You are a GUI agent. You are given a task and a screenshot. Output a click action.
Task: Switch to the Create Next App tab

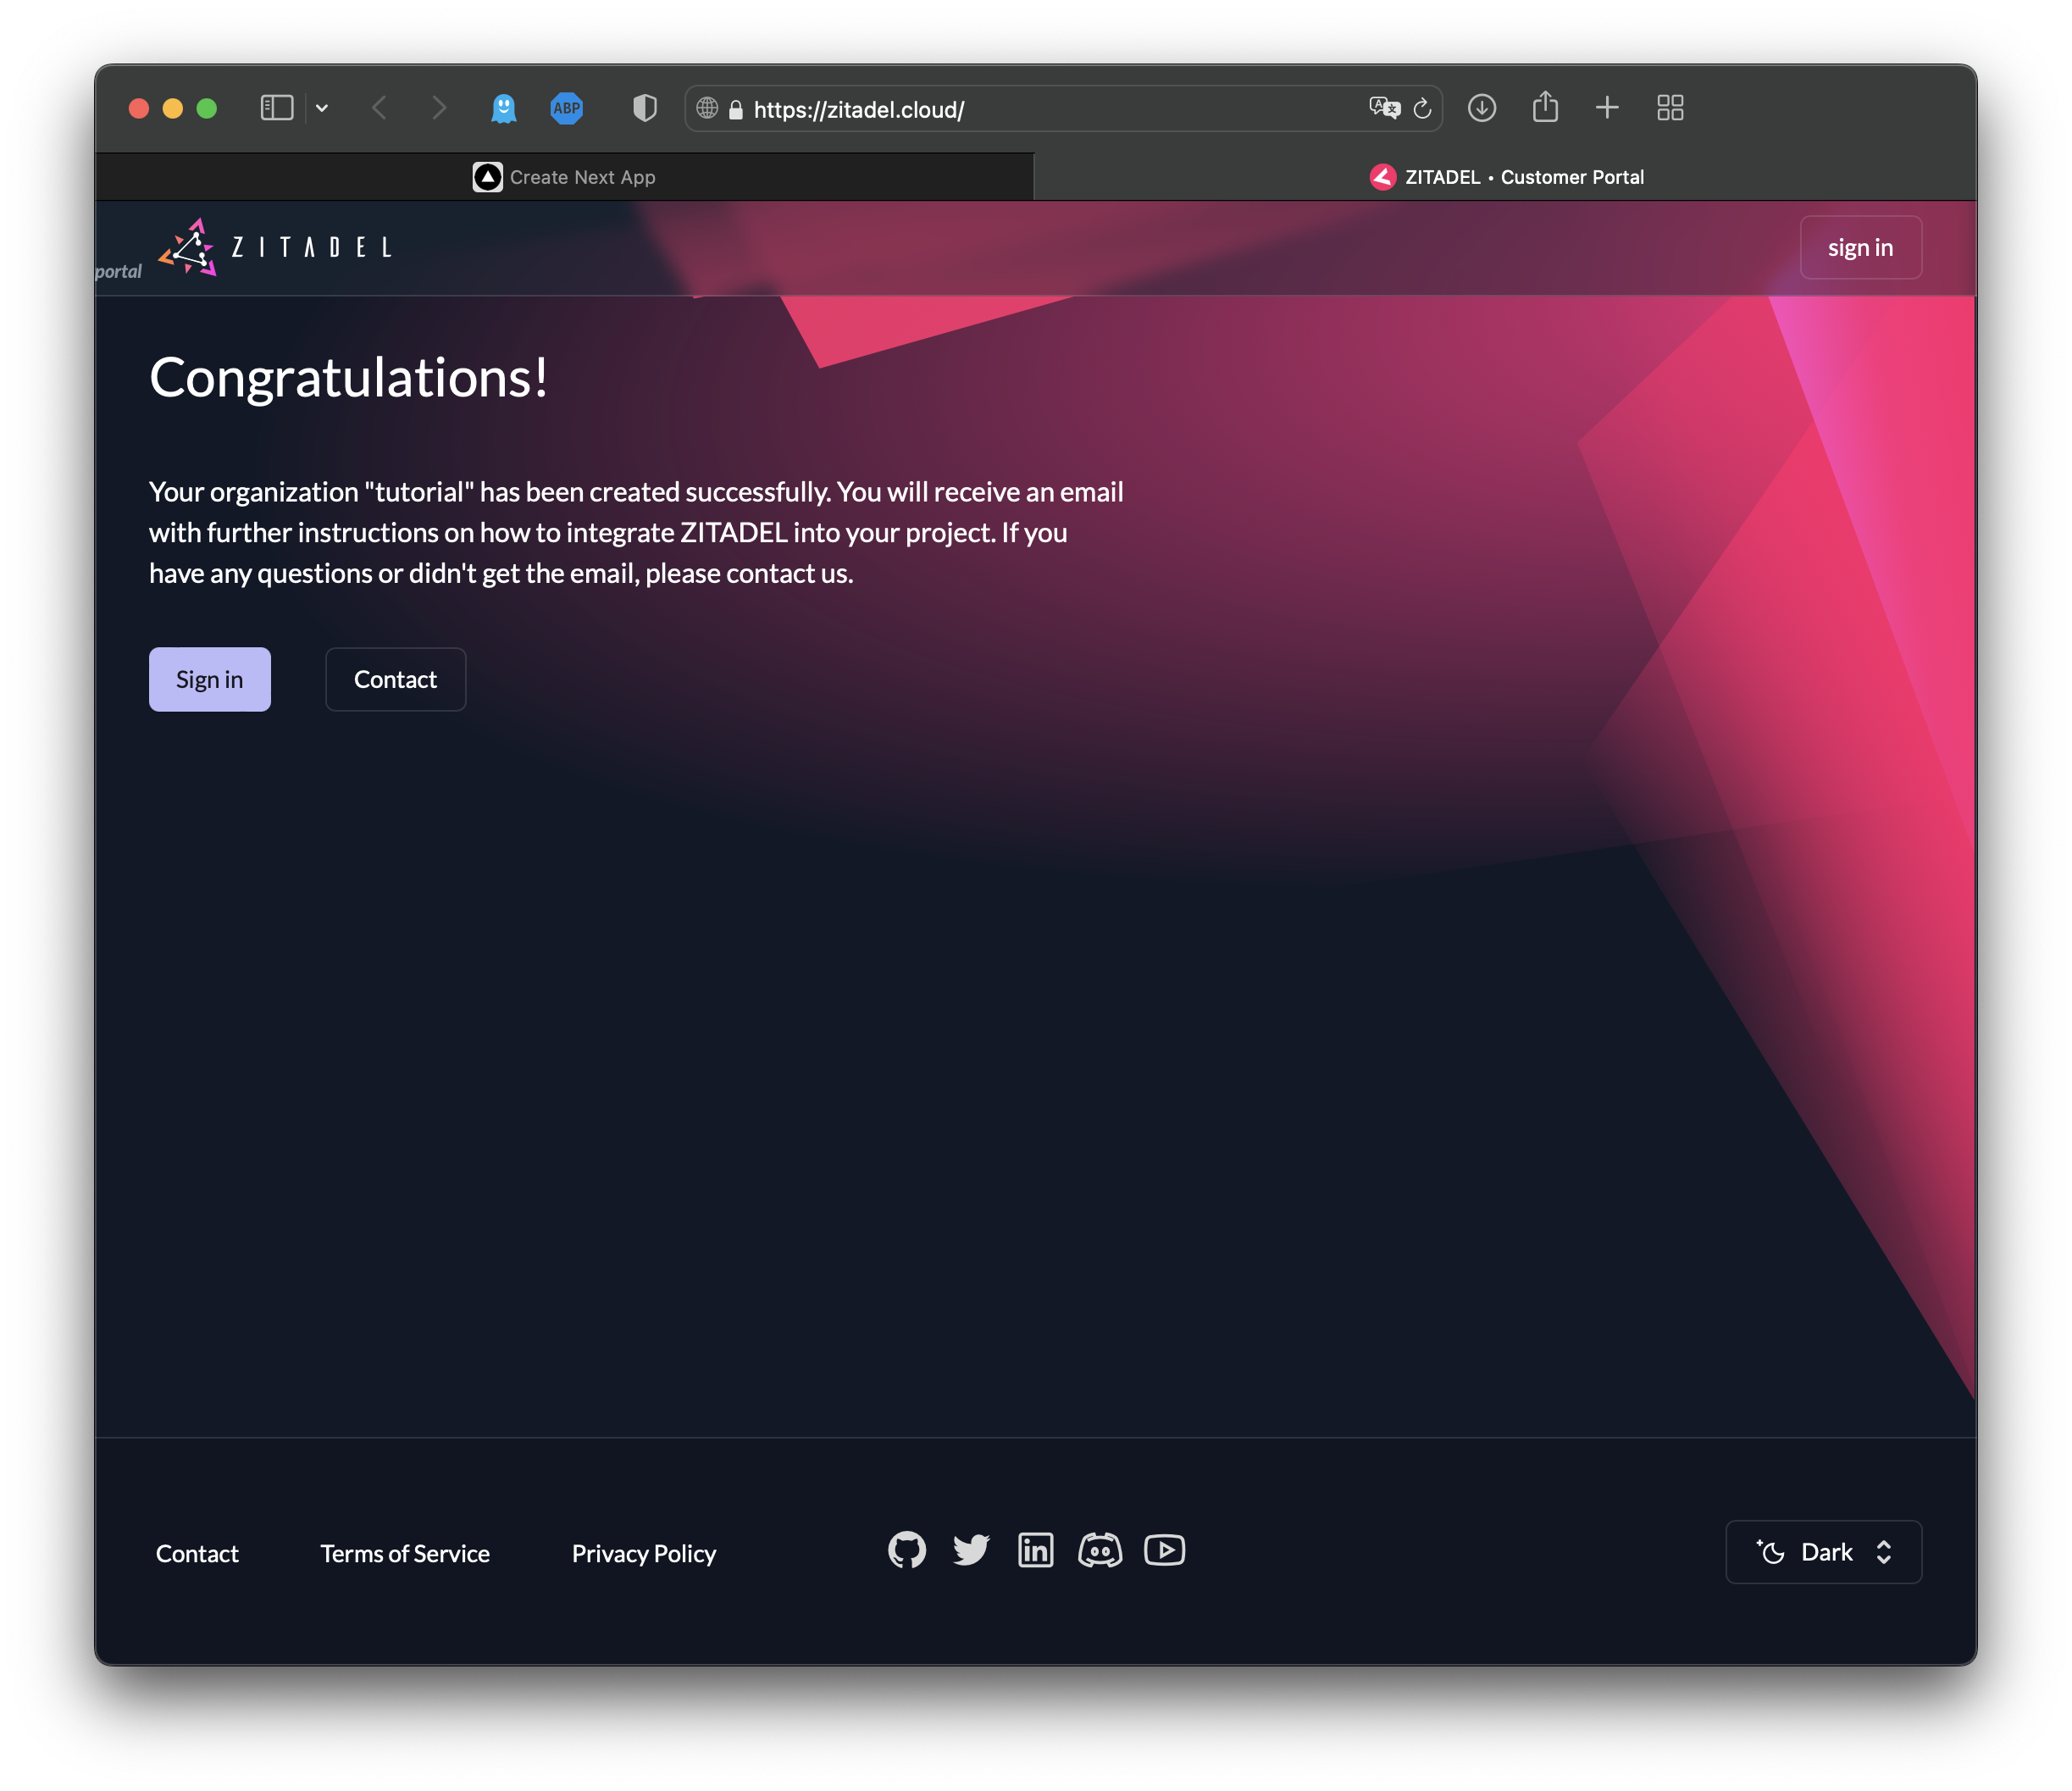pyautogui.click(x=564, y=177)
